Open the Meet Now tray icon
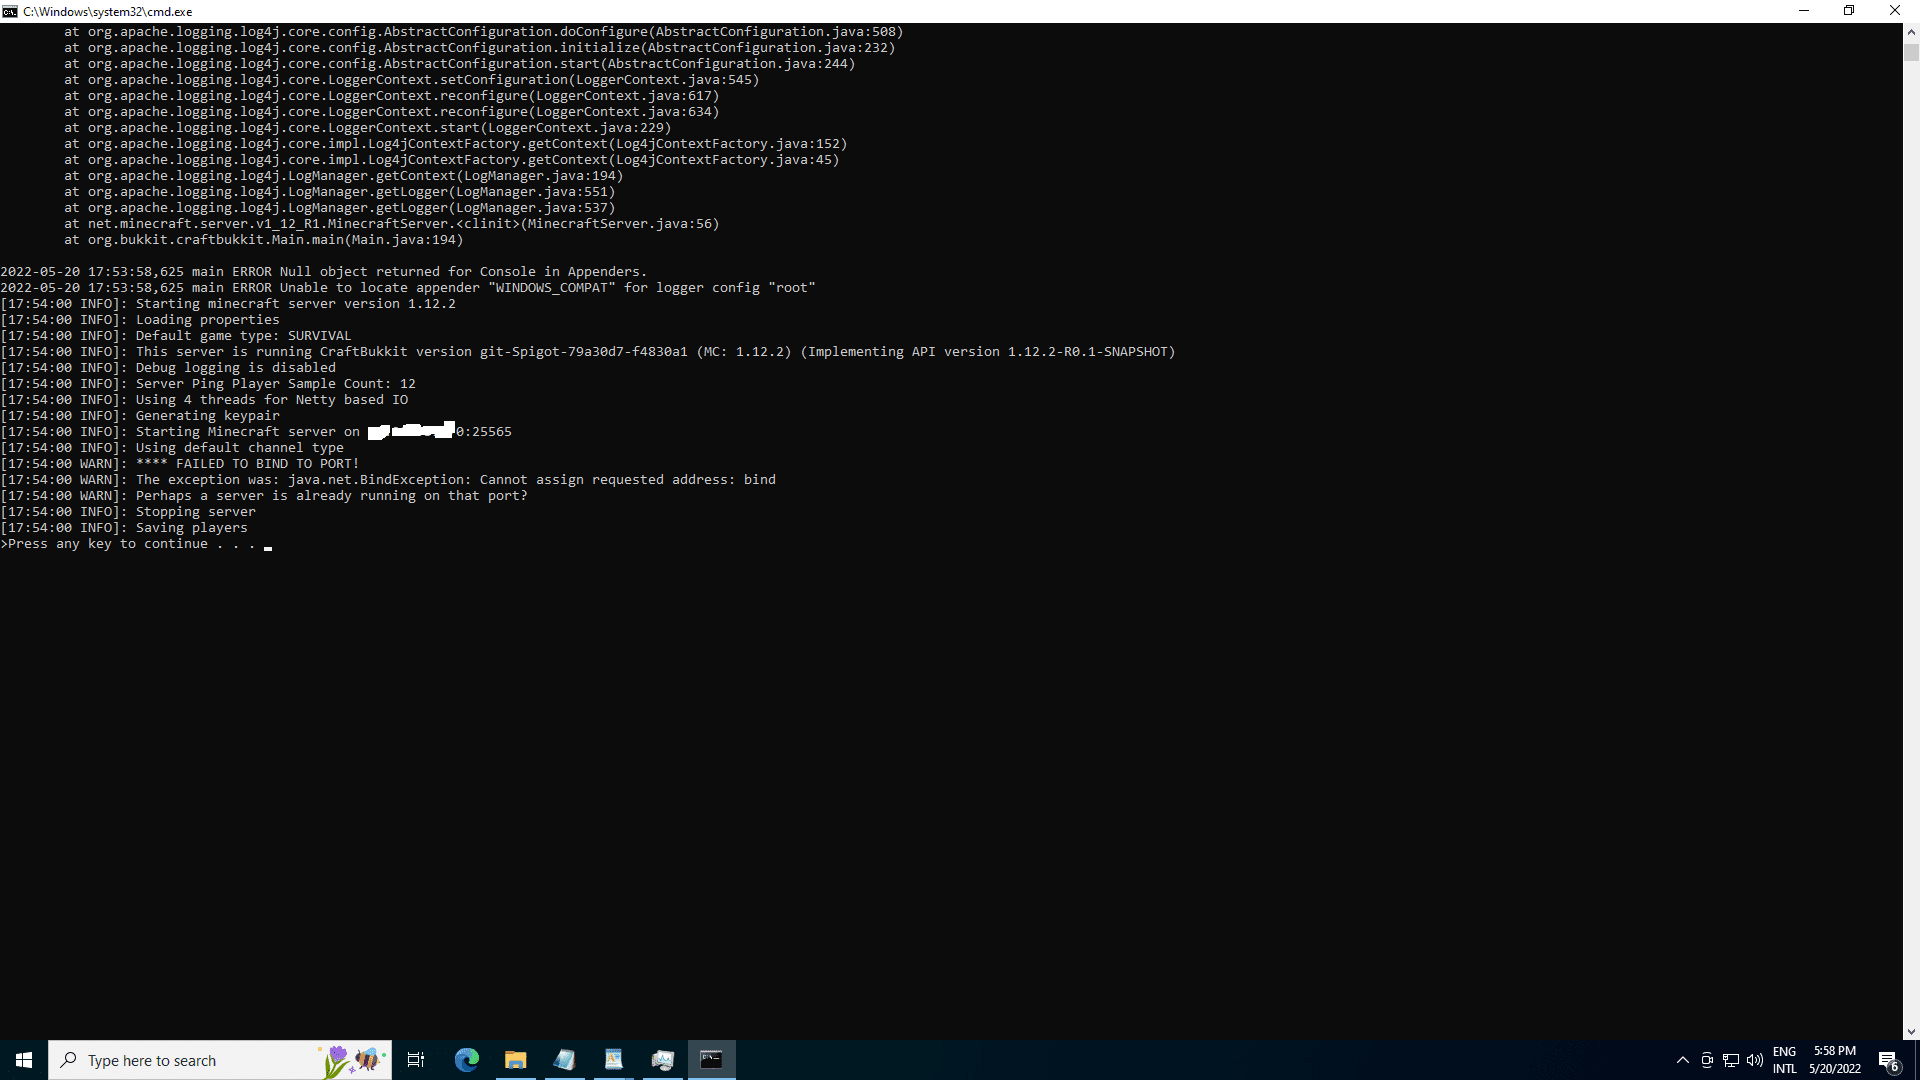Image resolution: width=1920 pixels, height=1080 pixels. coord(1707,1060)
